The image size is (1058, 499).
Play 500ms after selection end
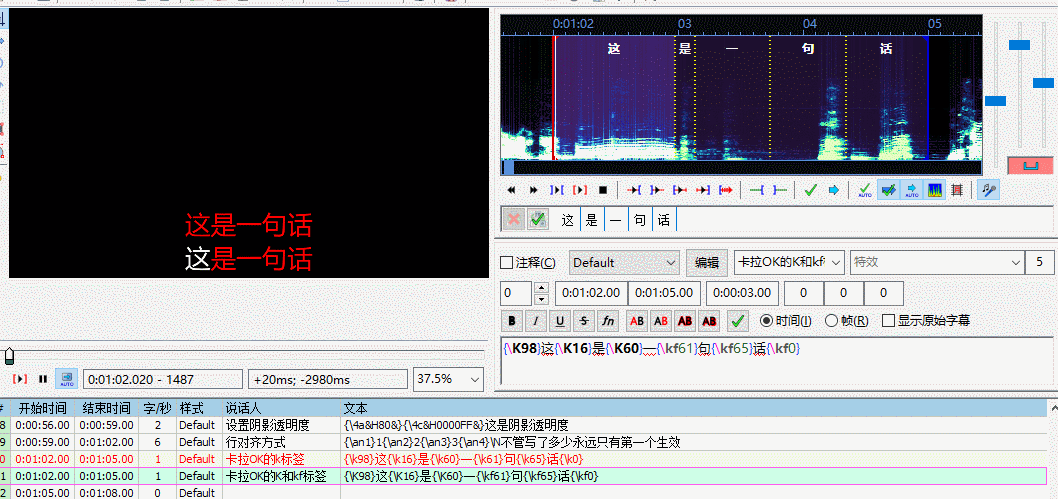657,190
